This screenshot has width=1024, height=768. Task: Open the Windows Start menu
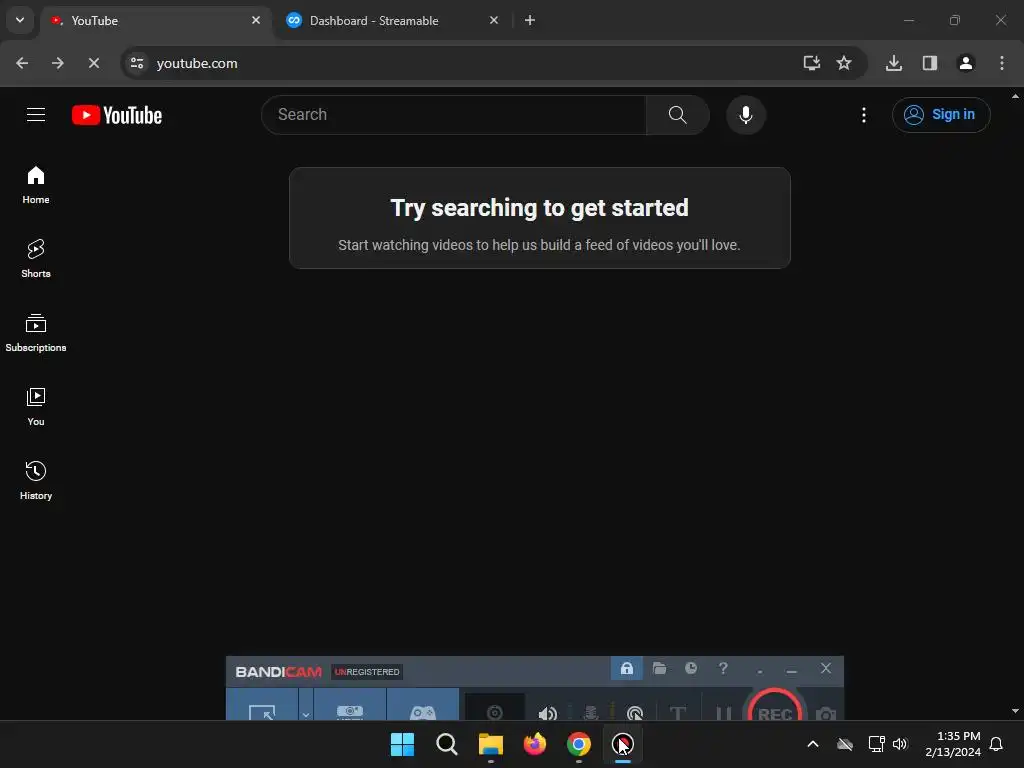click(402, 744)
